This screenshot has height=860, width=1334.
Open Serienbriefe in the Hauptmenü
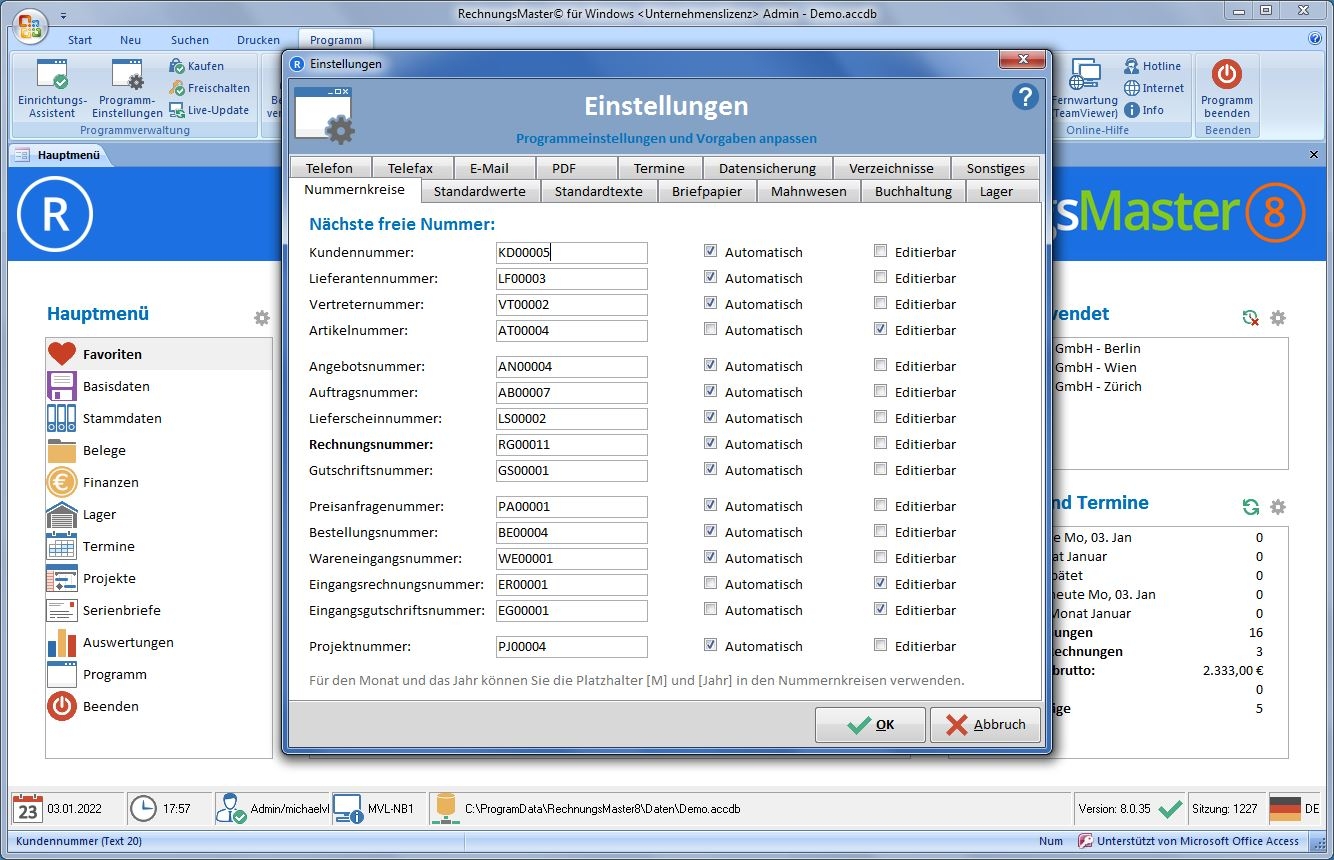point(159,610)
